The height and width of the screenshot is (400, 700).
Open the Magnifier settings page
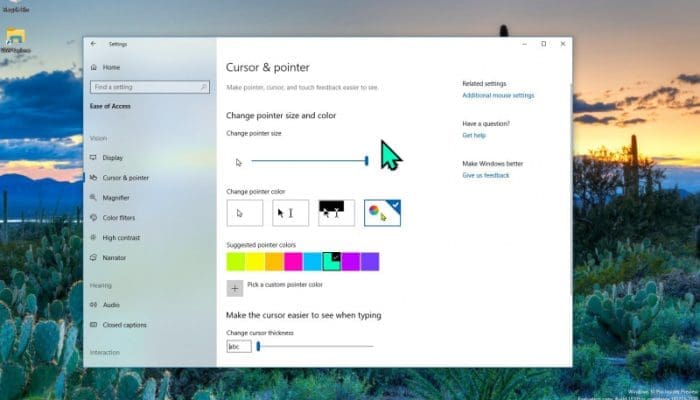116,198
